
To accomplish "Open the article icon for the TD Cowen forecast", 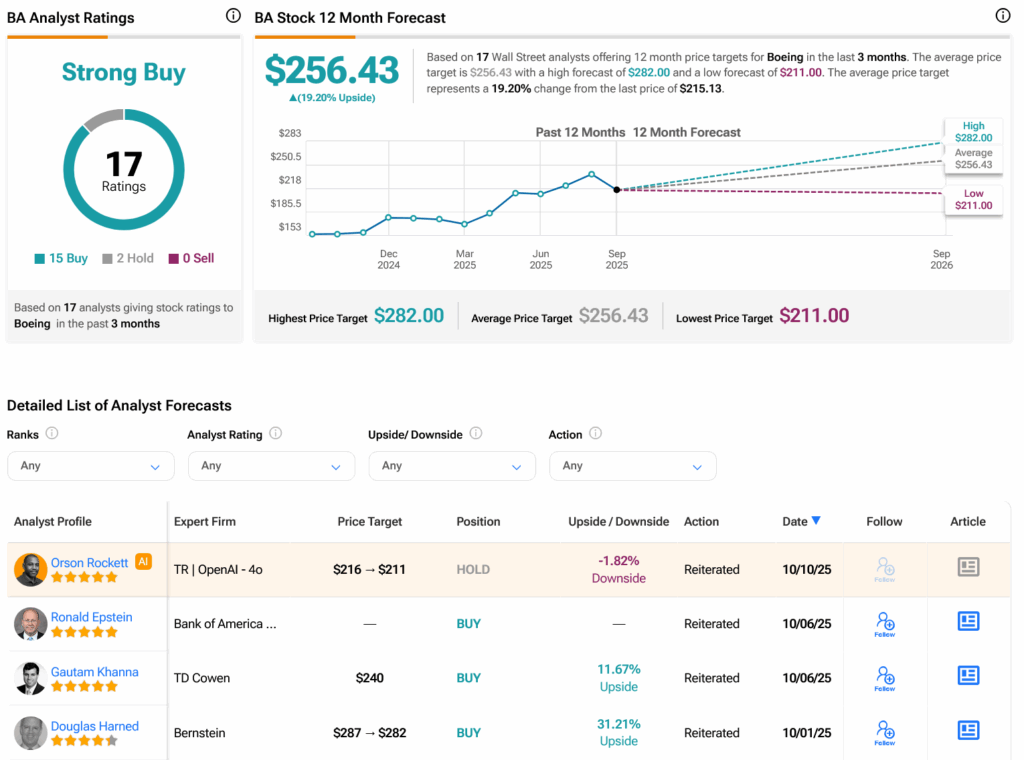I will (x=968, y=676).
